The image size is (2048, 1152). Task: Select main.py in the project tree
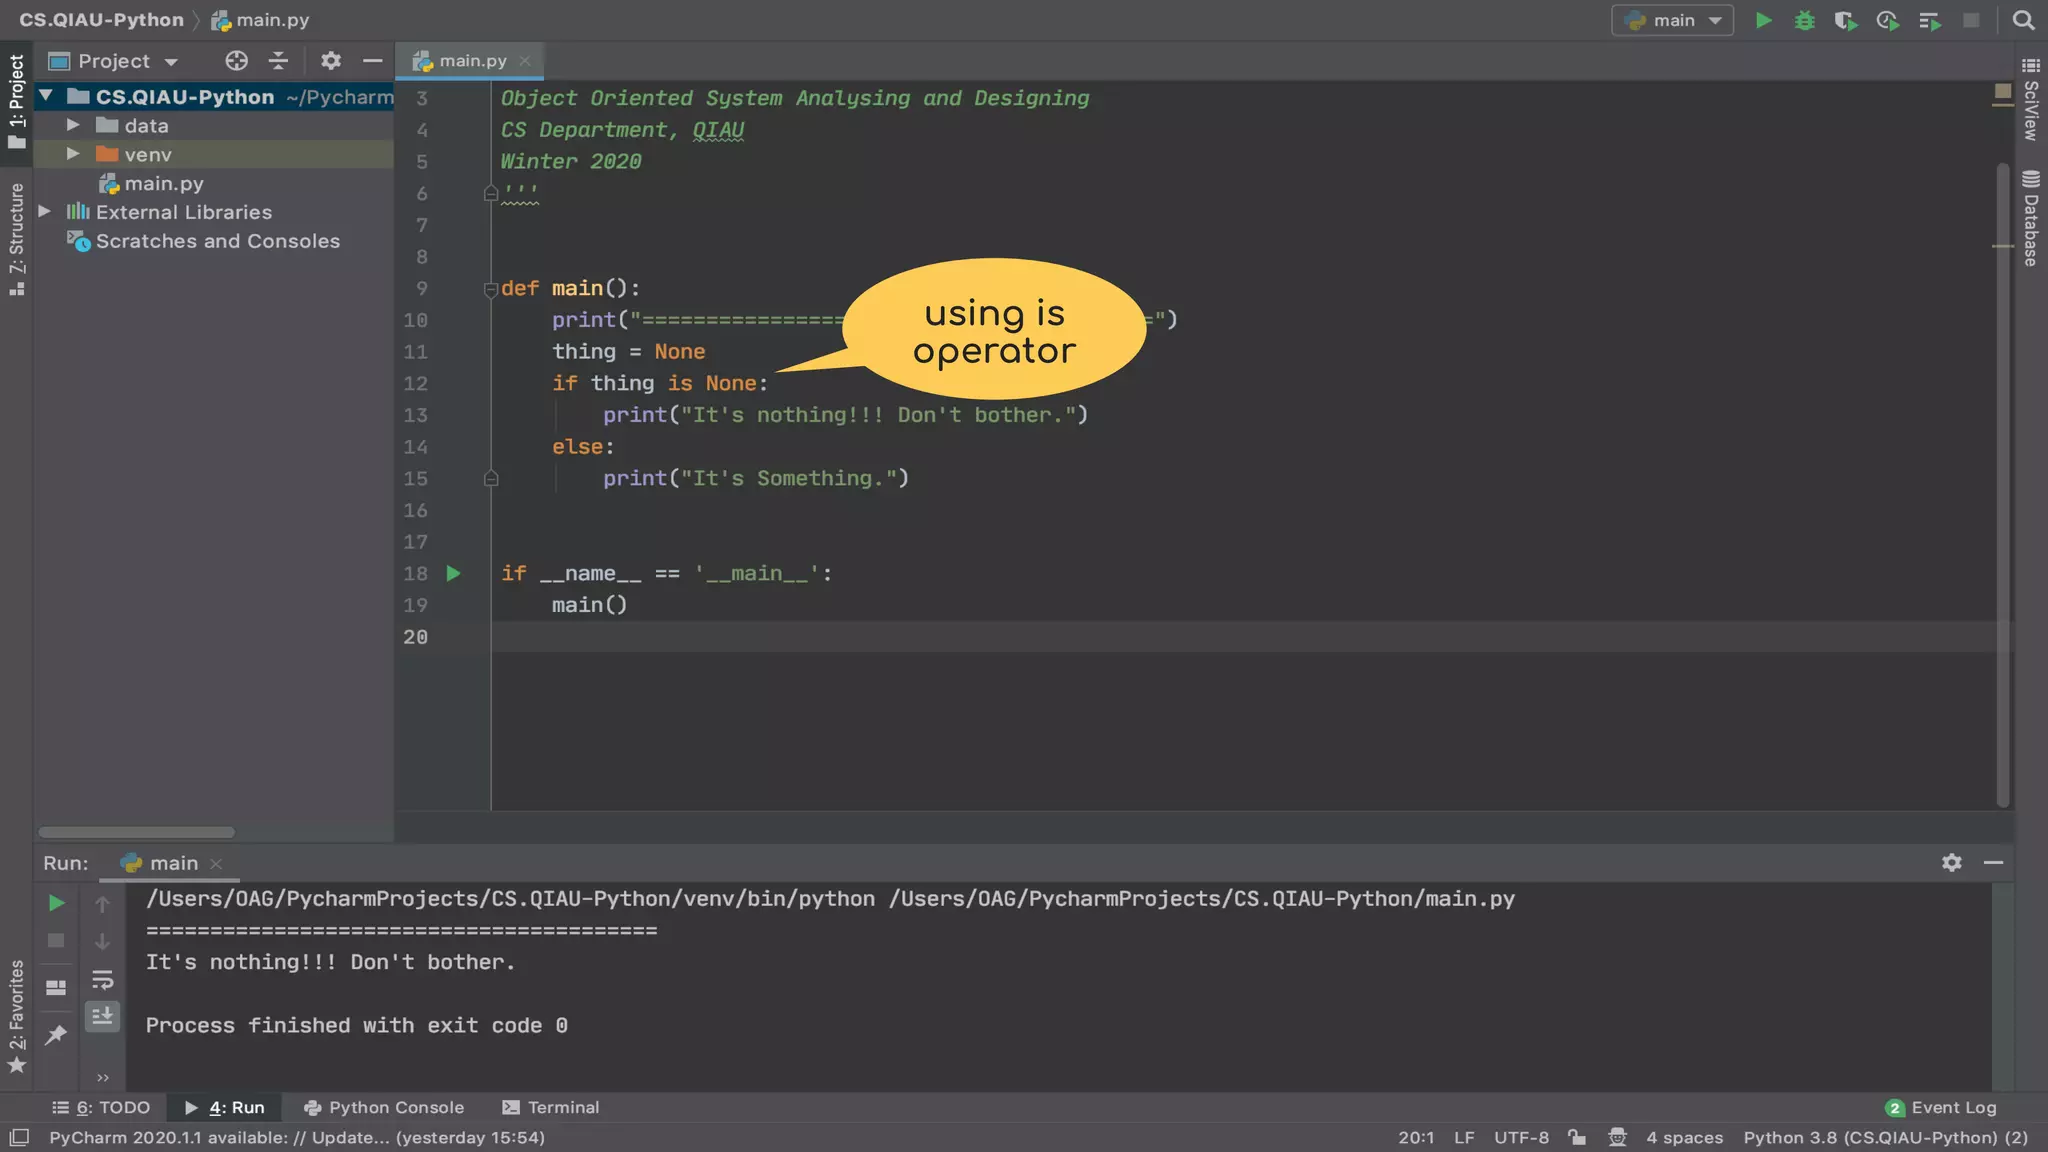(x=163, y=183)
